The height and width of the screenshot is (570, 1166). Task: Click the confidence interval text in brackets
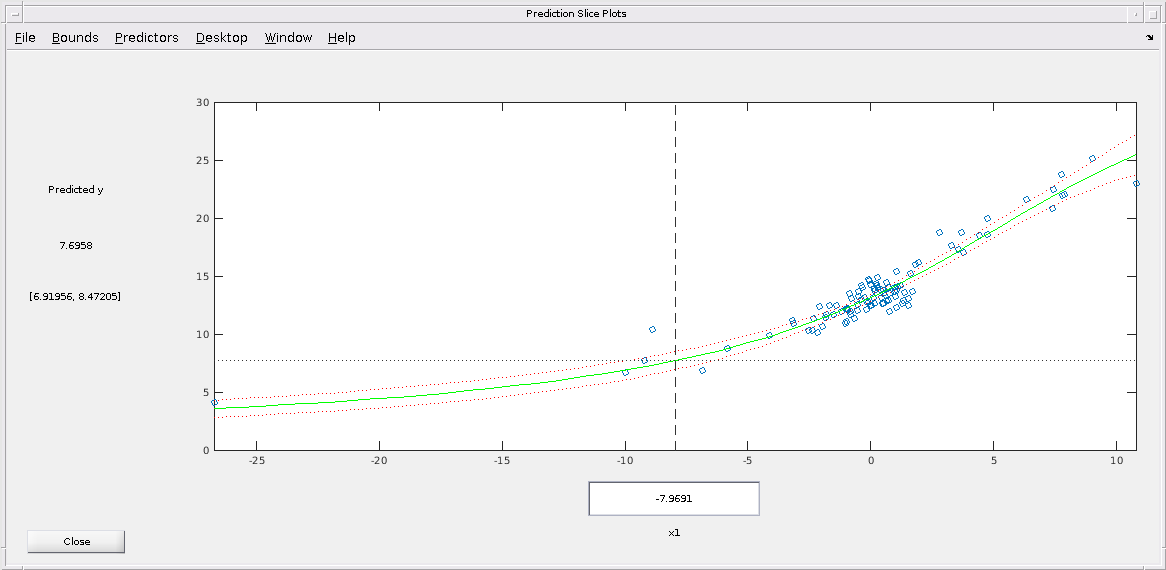(75, 297)
